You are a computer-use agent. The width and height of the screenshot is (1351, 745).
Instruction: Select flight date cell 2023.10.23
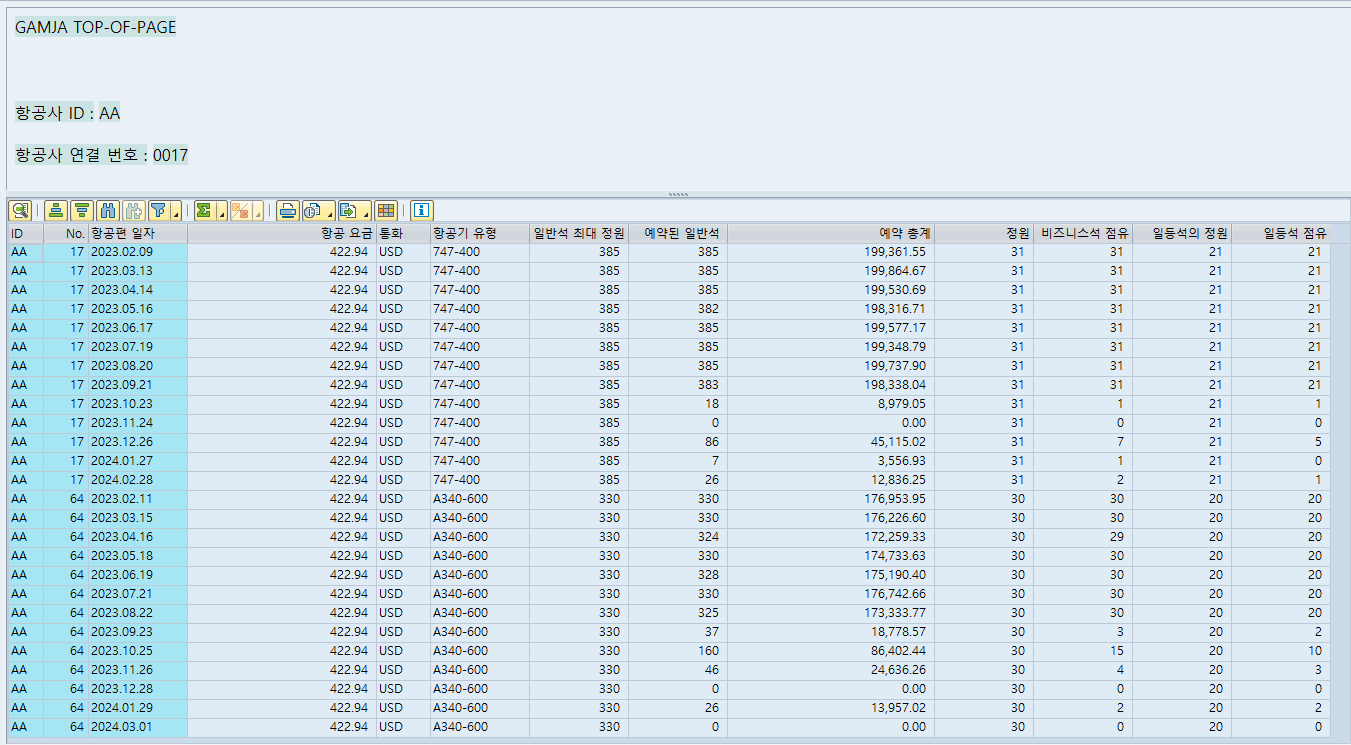point(138,404)
